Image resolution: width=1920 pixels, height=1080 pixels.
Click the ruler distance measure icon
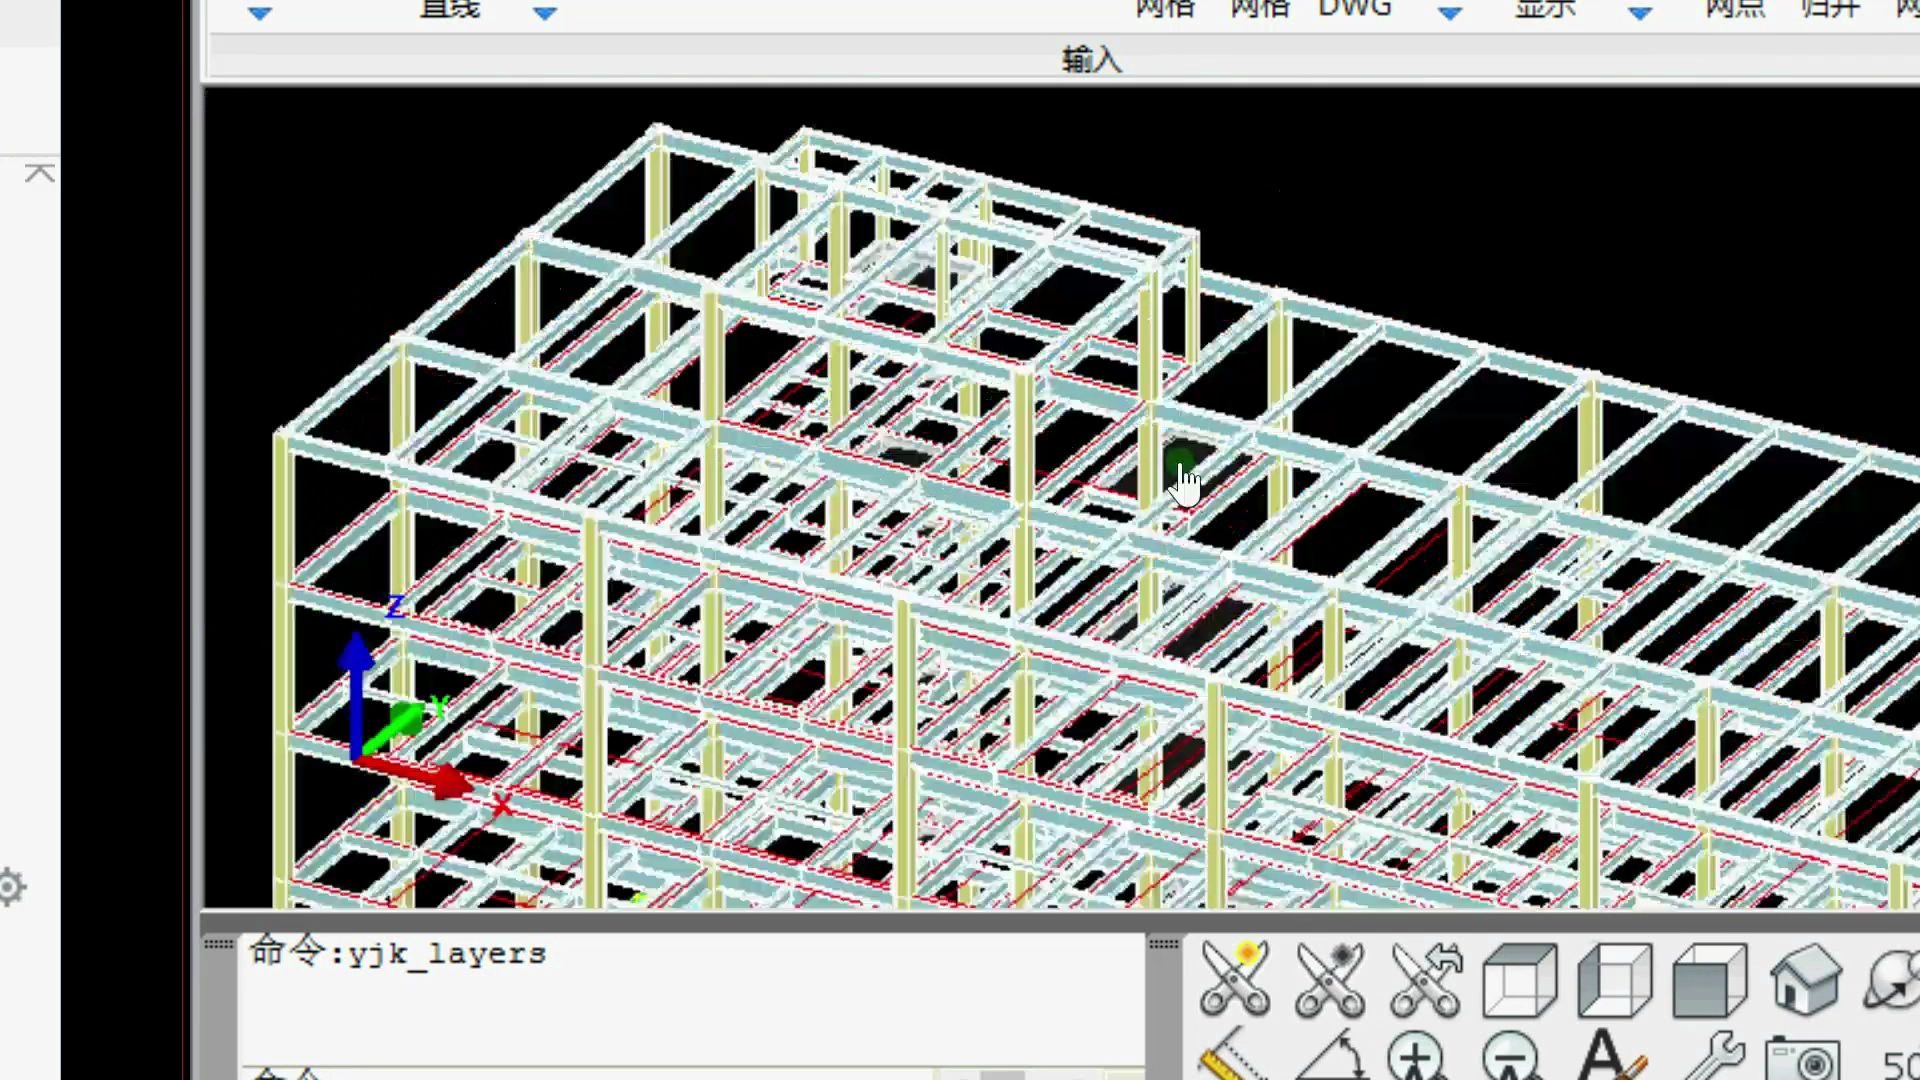(x=1232, y=1058)
